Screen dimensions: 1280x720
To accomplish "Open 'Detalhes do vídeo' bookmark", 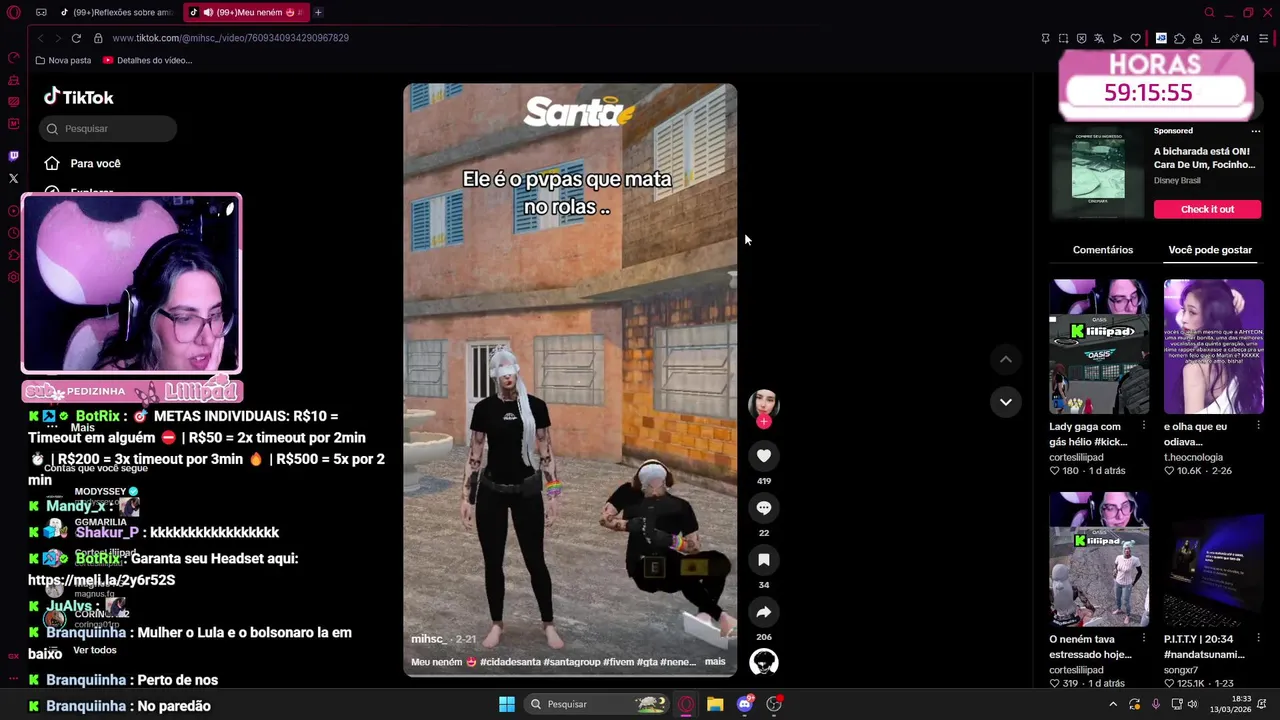I will [x=147, y=60].
